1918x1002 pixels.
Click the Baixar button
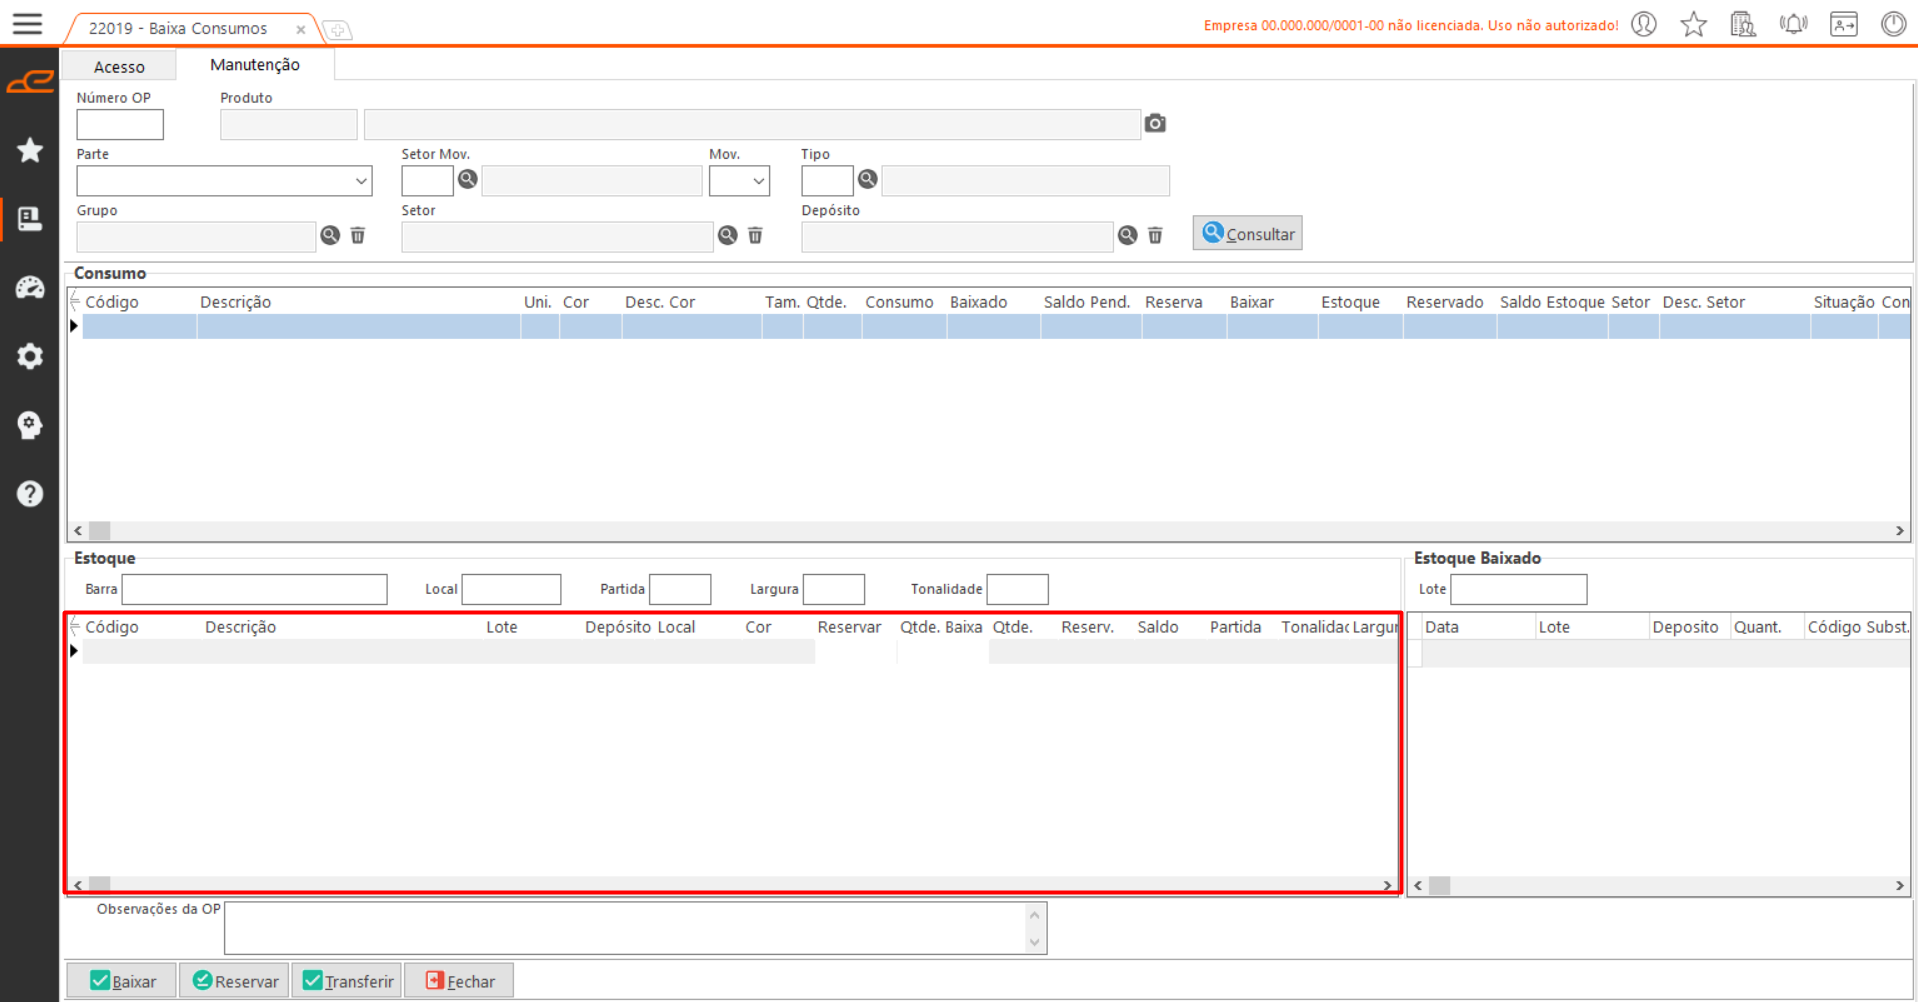(122, 981)
